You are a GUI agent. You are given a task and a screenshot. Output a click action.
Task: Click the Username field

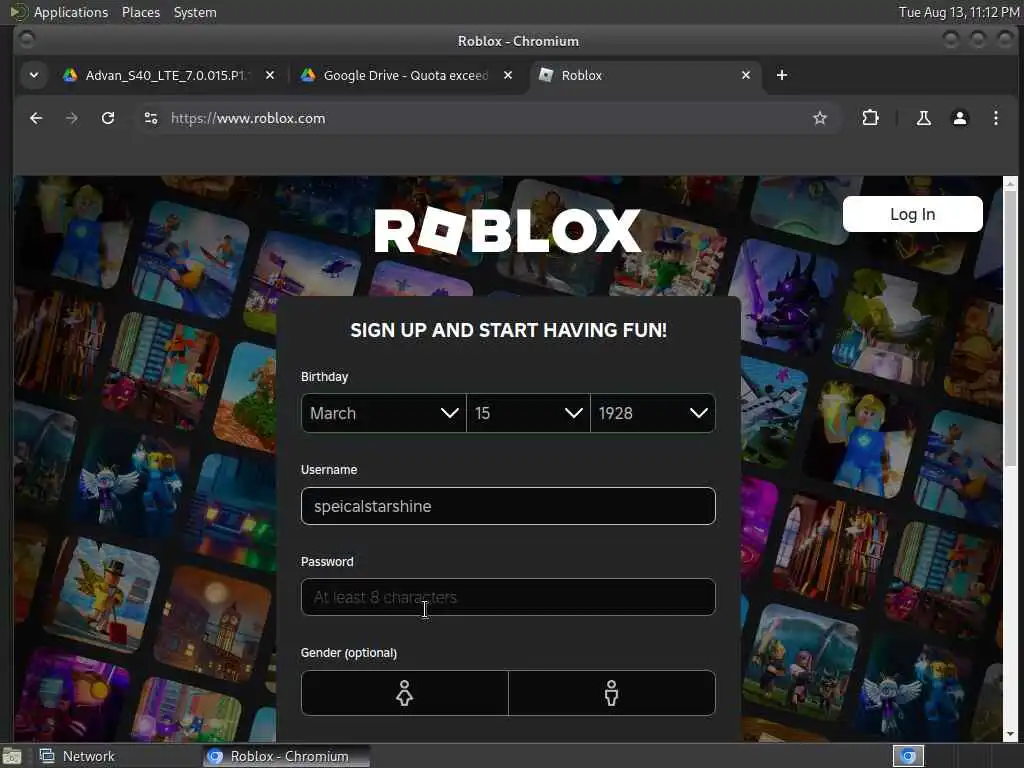(508, 506)
